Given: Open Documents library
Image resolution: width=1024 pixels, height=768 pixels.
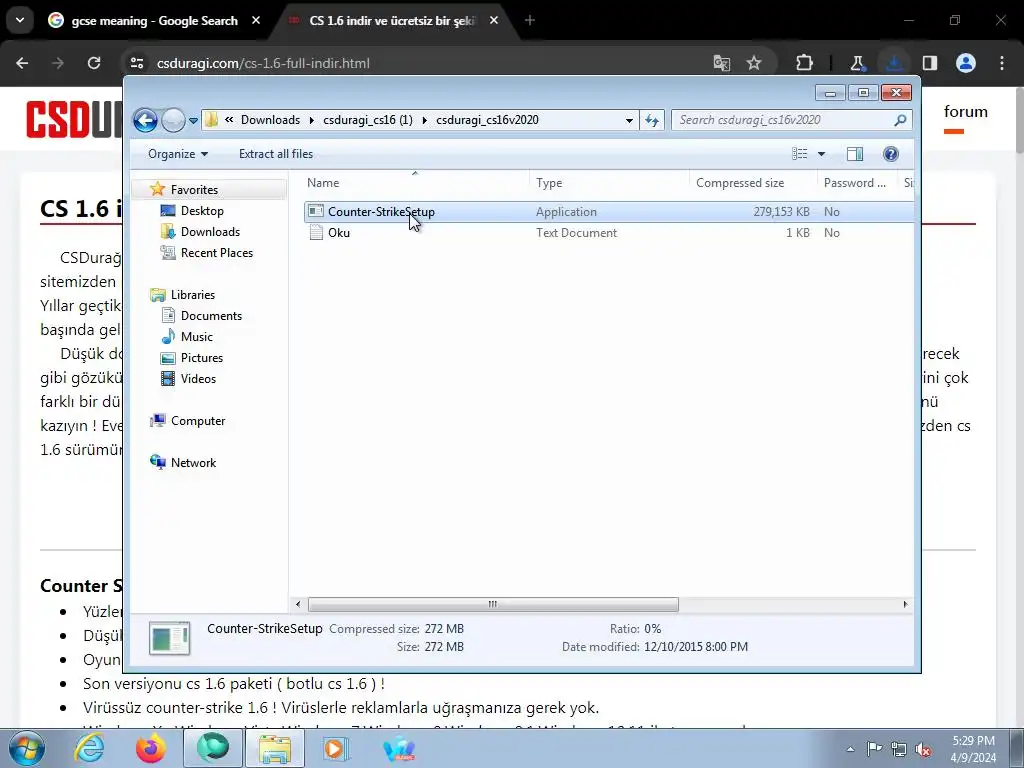Looking at the screenshot, I should (211, 315).
